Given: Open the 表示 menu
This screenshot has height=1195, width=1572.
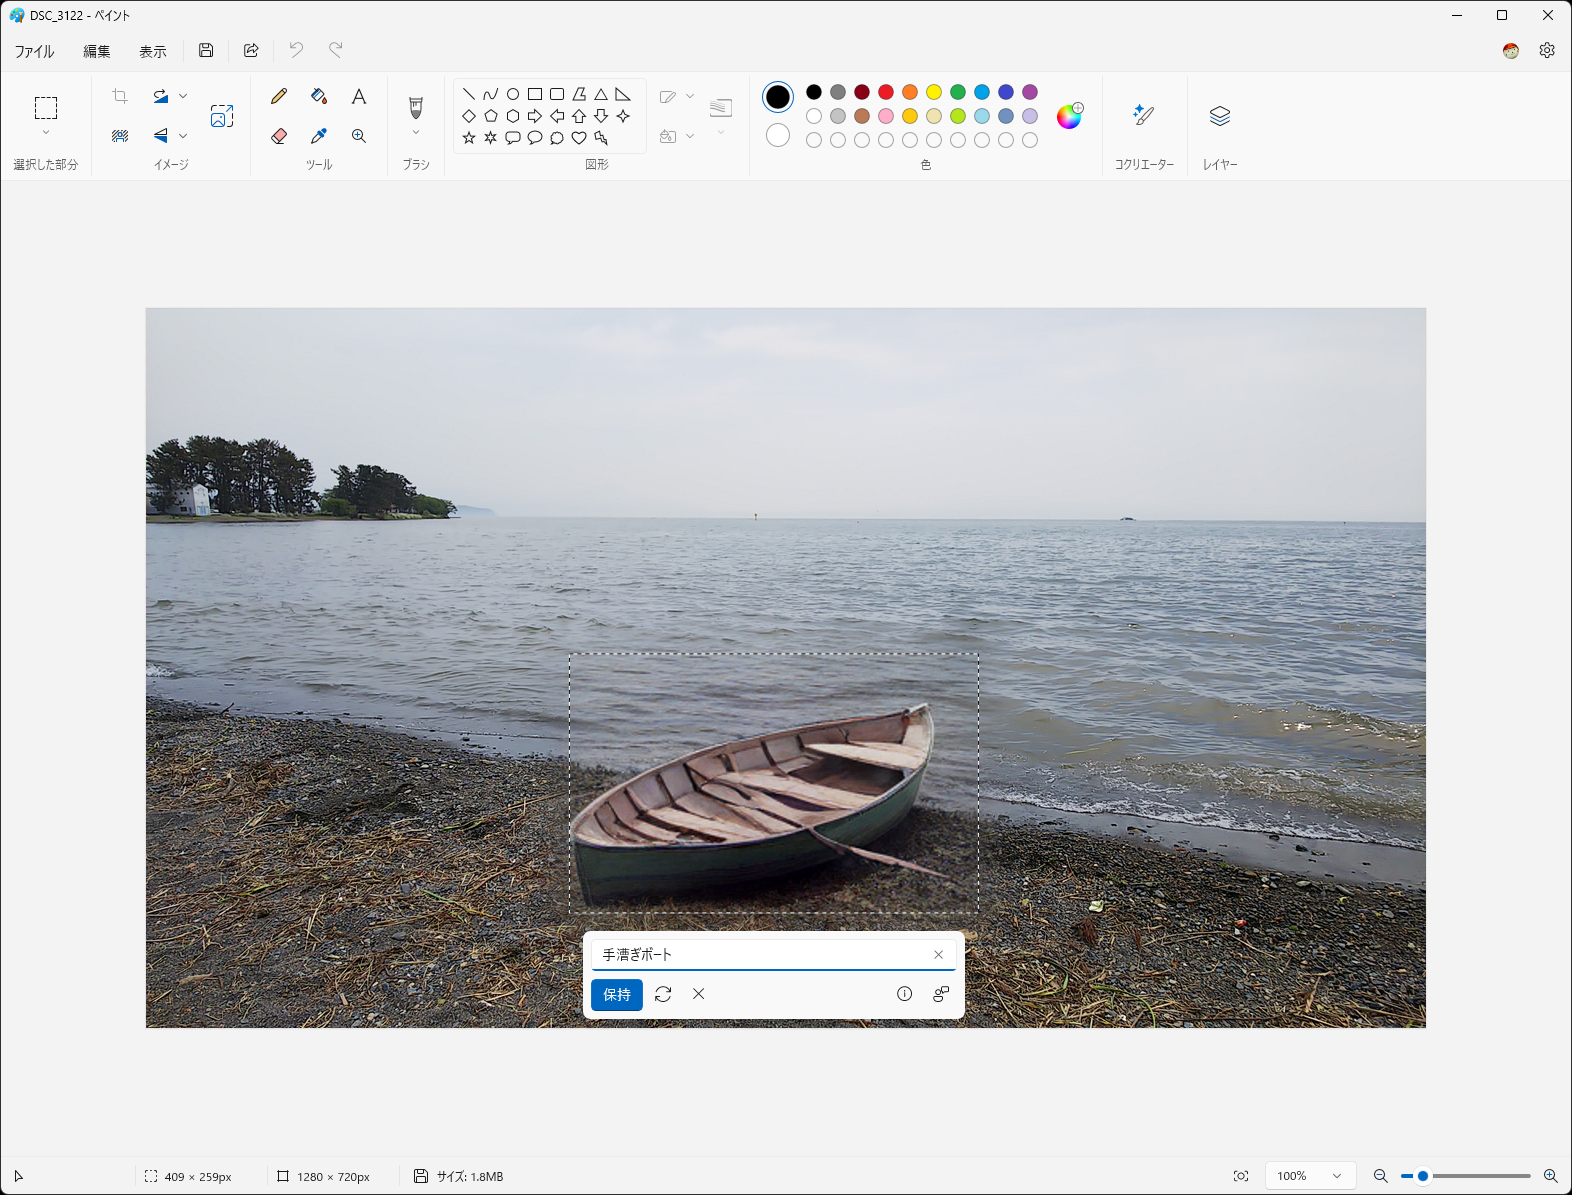Looking at the screenshot, I should [153, 51].
